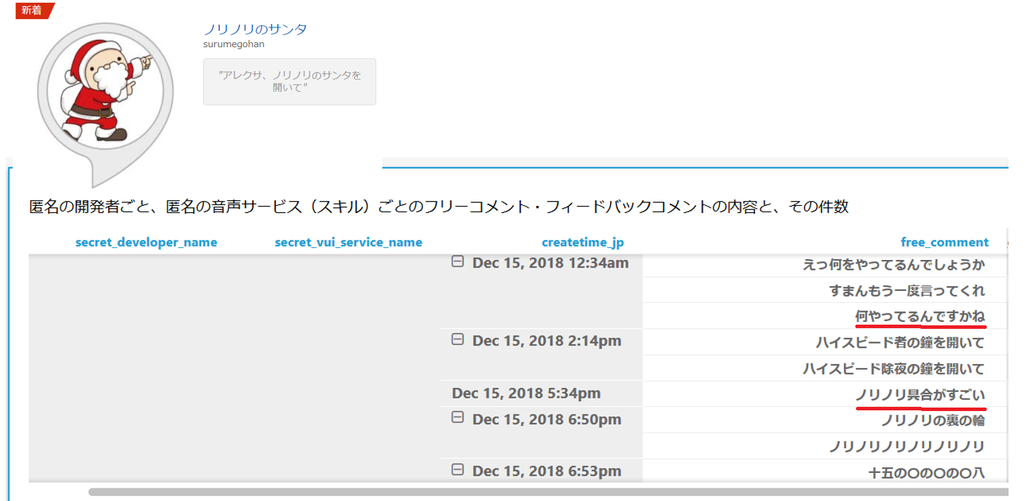Click the horizontal scrollbar under the table
The image size is (1024, 501).
[x=549, y=491]
